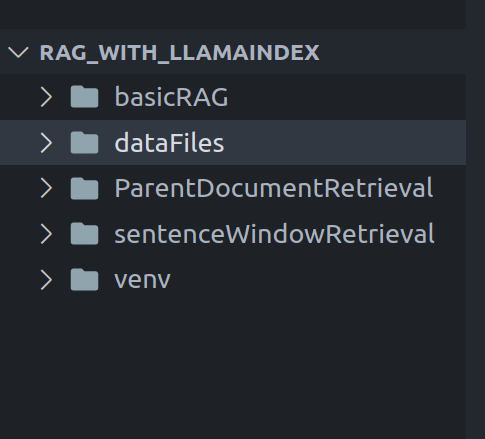
Task: Click the dataFiles folder icon
Action: click(x=84, y=143)
